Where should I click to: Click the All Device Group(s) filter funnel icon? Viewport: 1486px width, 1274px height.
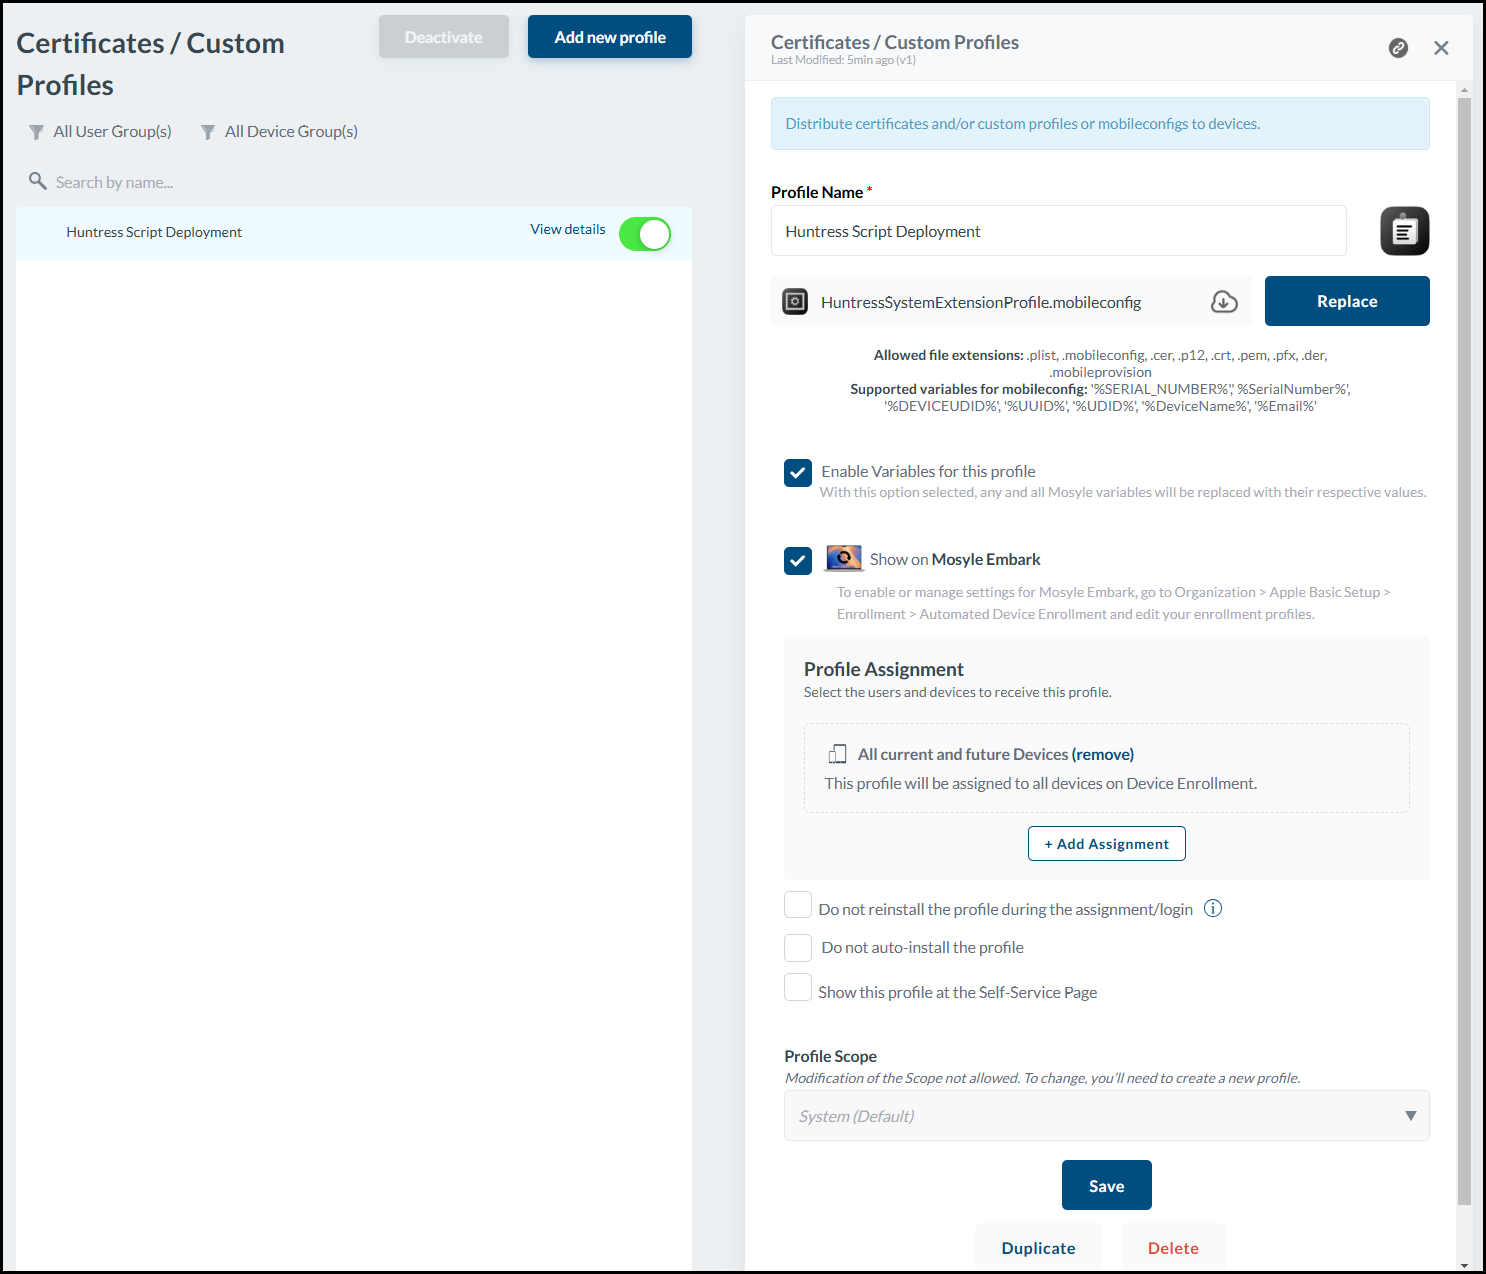[x=208, y=132]
